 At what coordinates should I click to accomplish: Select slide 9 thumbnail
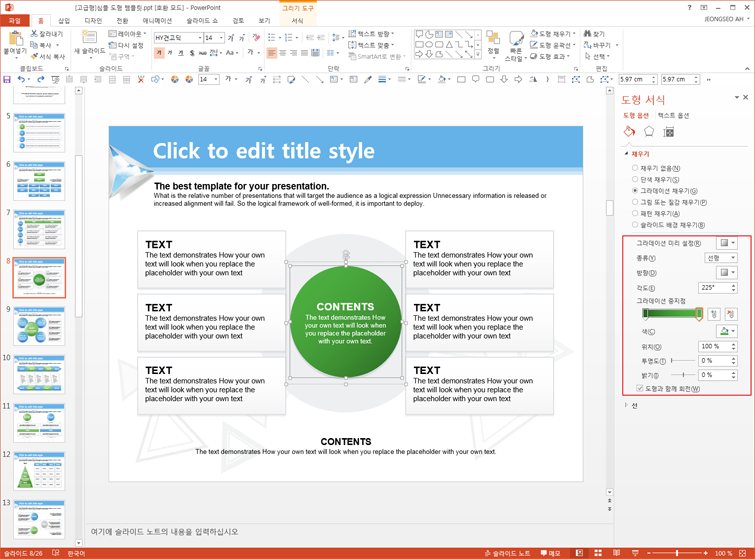pos(39,325)
